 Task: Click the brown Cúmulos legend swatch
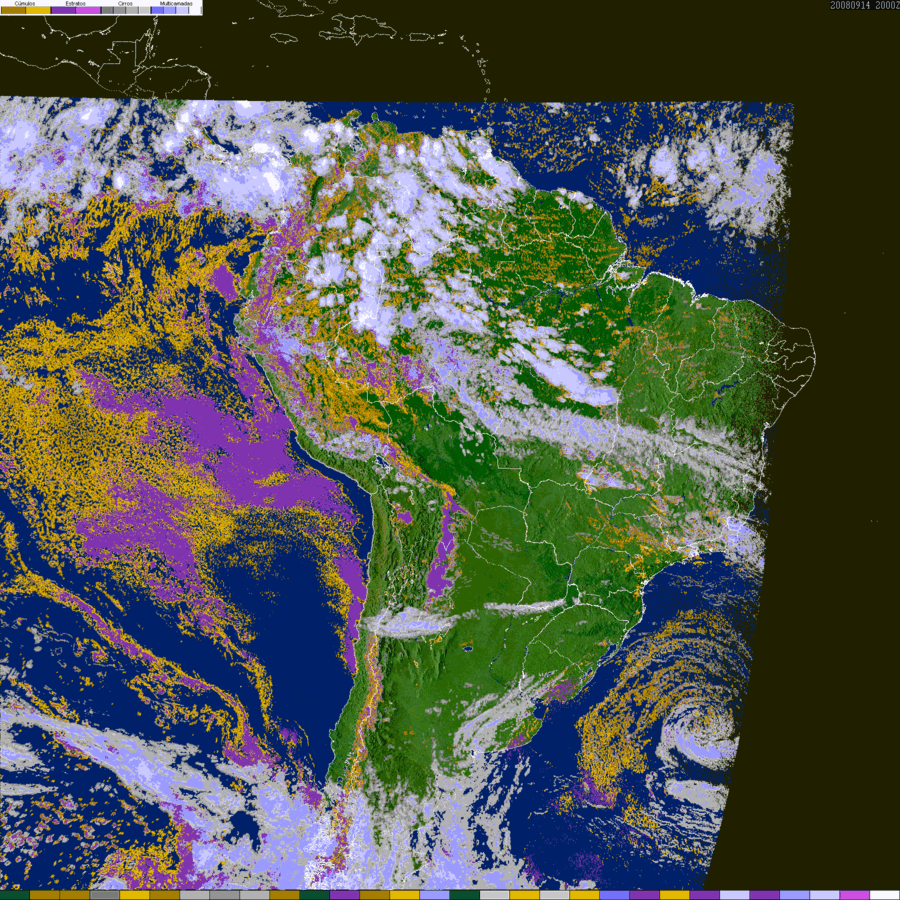click(13, 10)
